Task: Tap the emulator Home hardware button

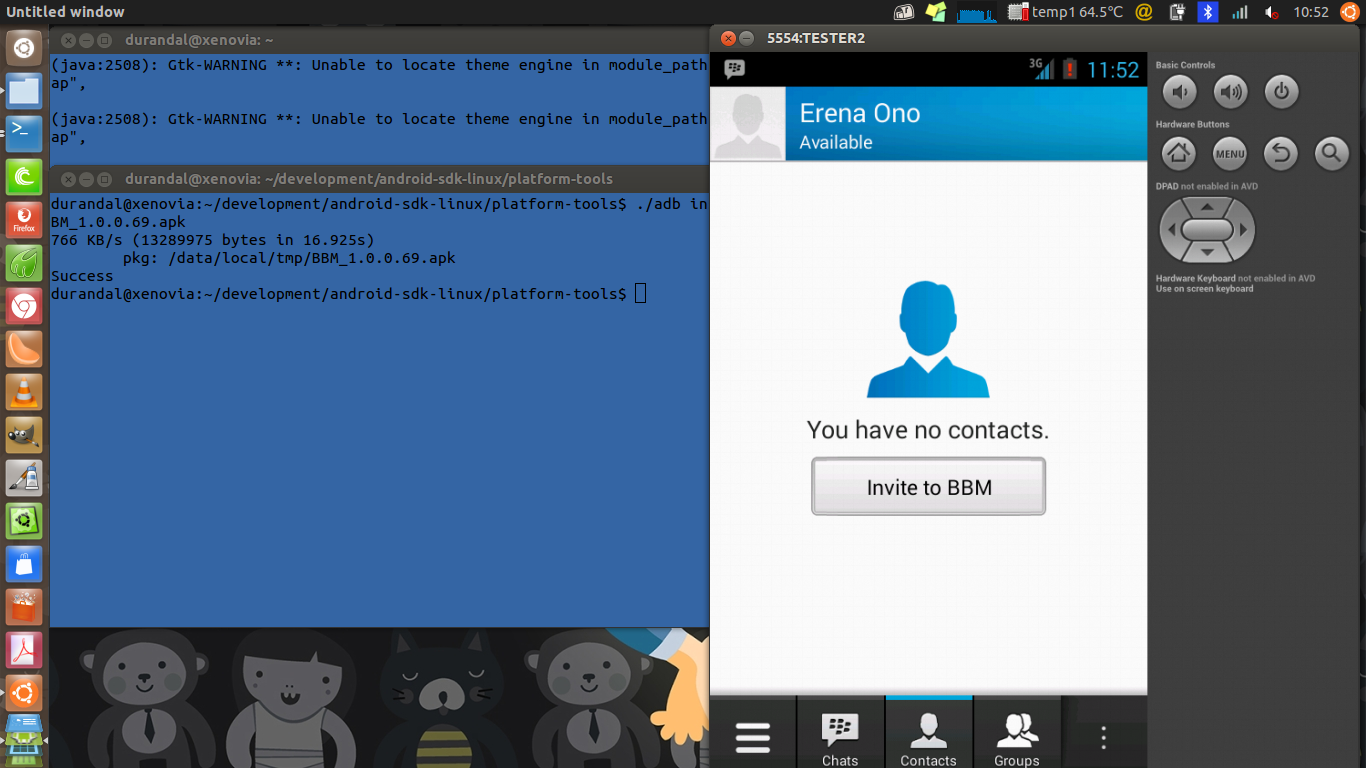Action: click(x=1179, y=154)
